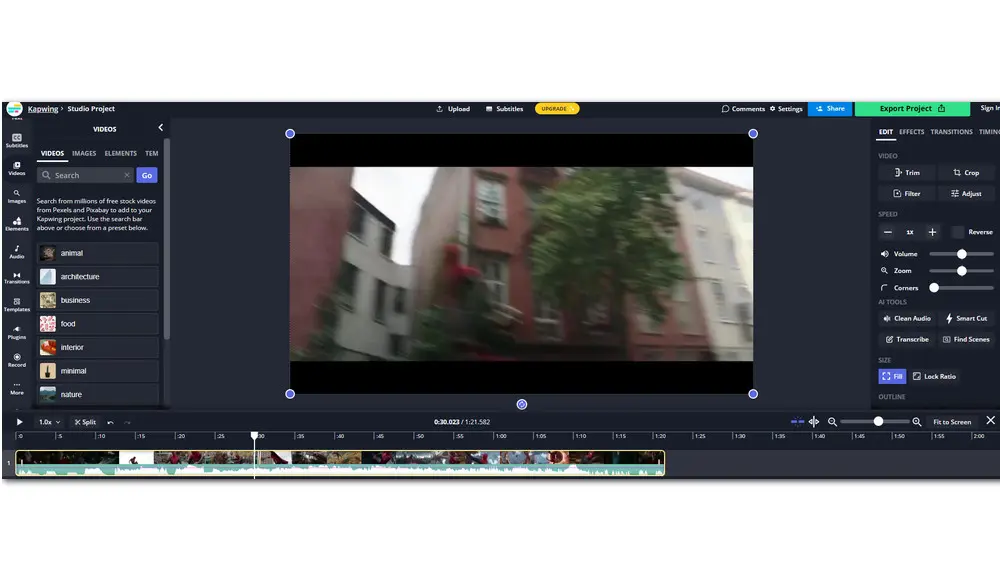Click the Zoom slider handle in Edit panel
Screen dimensions: 1000x580
point(962,271)
